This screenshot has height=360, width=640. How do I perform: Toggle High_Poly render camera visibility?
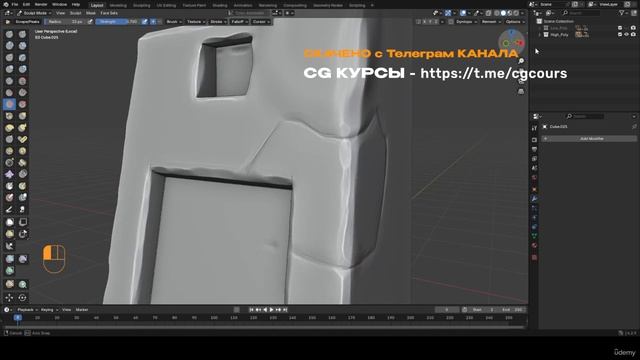coord(633,35)
